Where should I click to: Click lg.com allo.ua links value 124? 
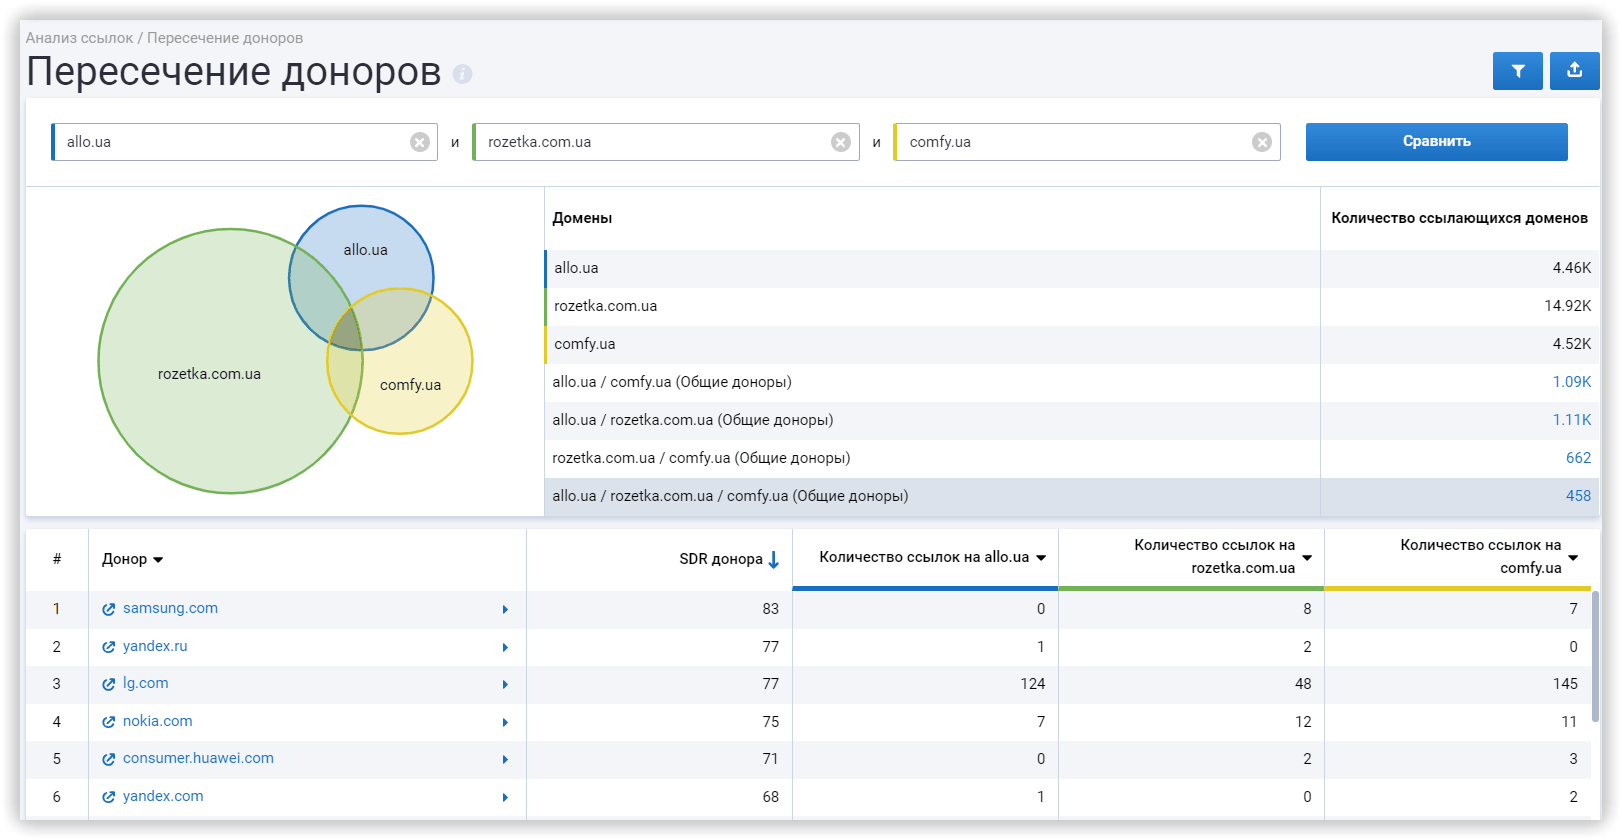(x=1032, y=684)
